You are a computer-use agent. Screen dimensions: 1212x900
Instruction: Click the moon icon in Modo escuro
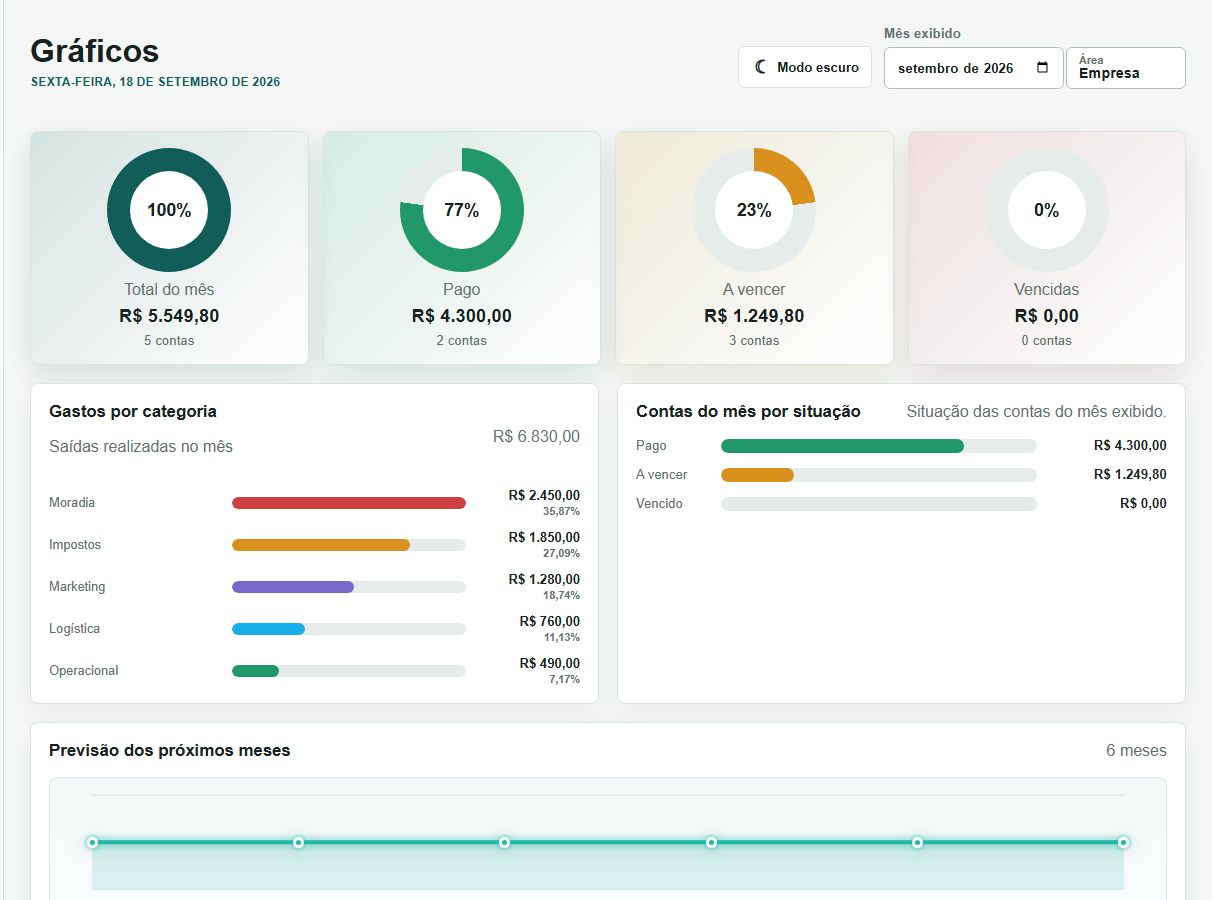click(x=761, y=67)
